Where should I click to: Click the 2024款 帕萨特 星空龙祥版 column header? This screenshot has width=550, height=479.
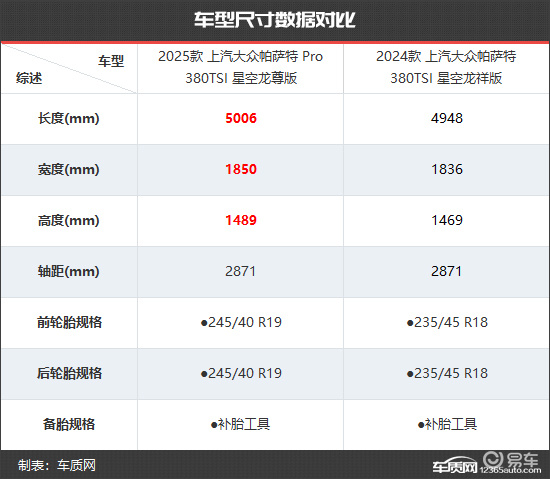446,67
